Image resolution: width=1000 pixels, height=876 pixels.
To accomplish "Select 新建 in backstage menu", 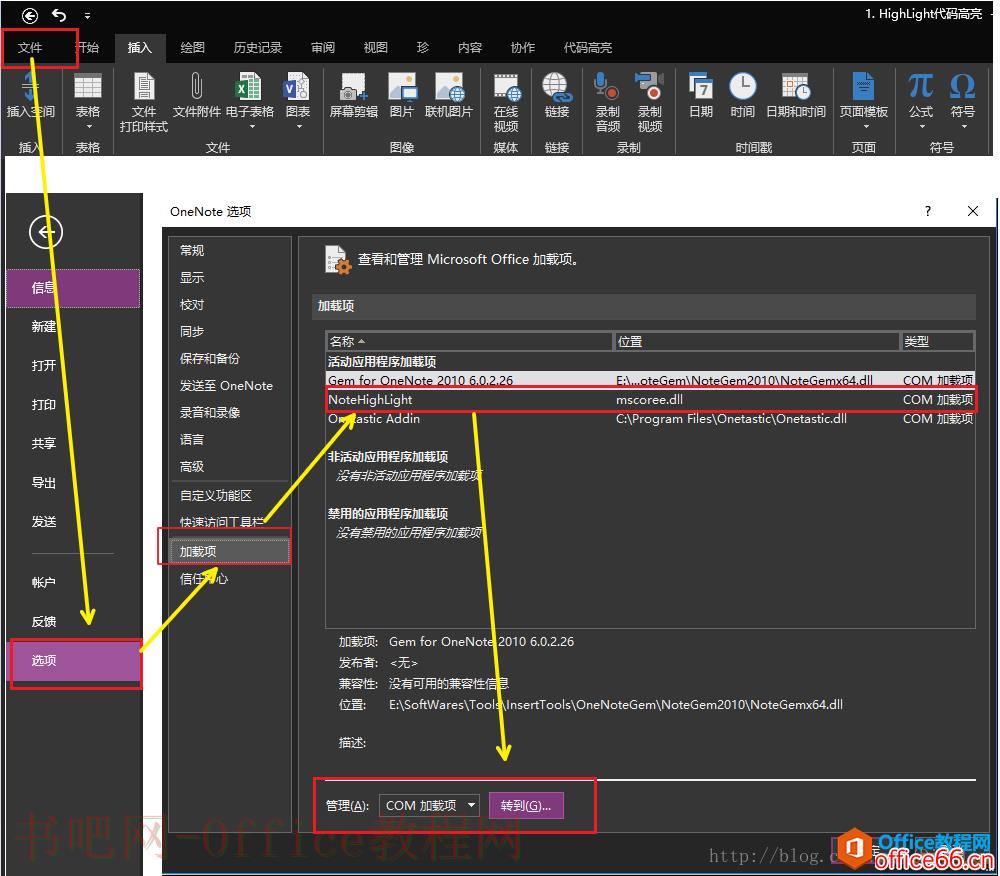I will [43, 327].
